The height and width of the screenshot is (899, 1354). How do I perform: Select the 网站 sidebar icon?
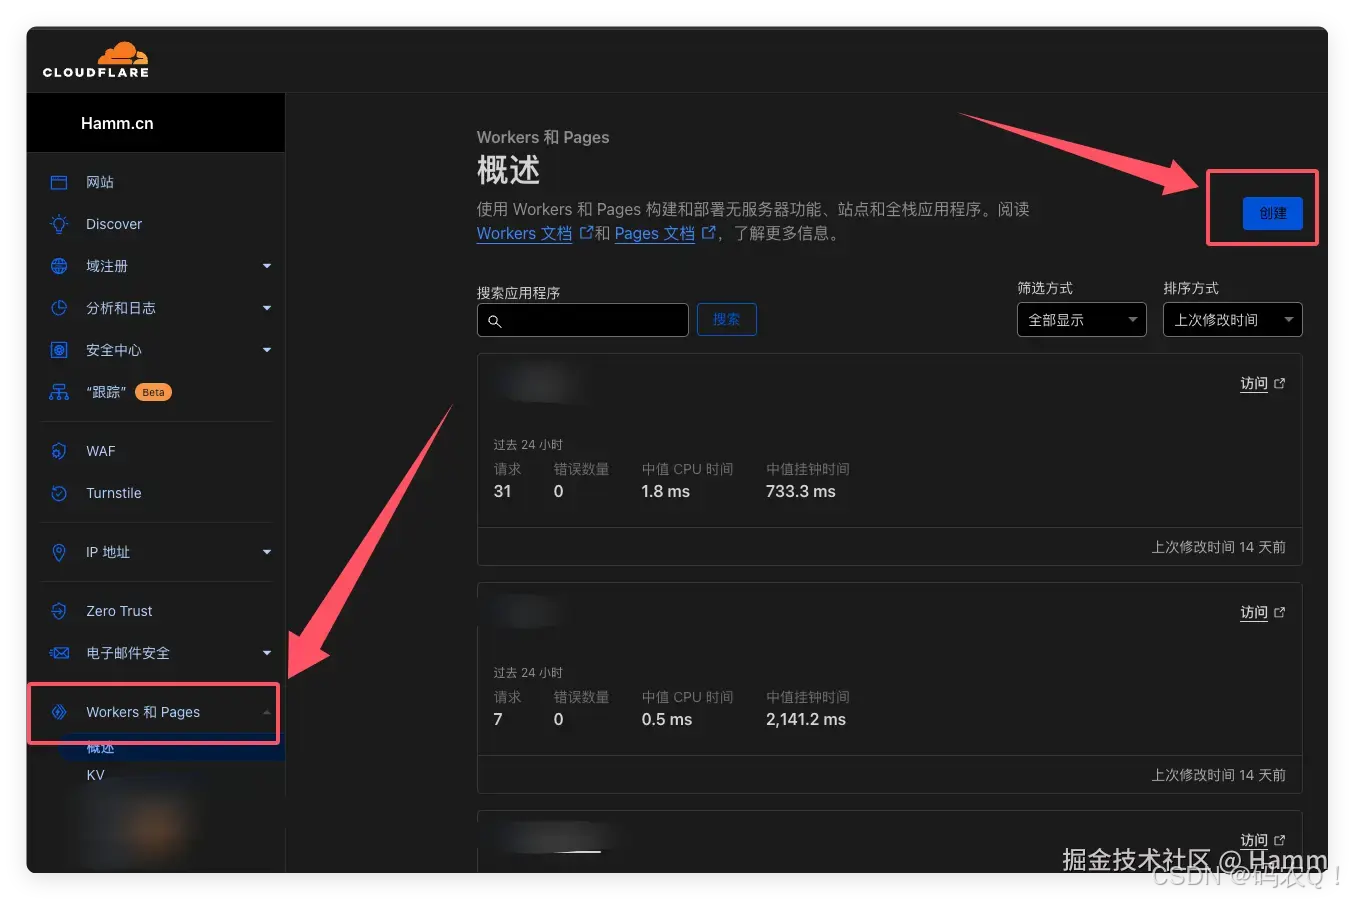(x=58, y=182)
